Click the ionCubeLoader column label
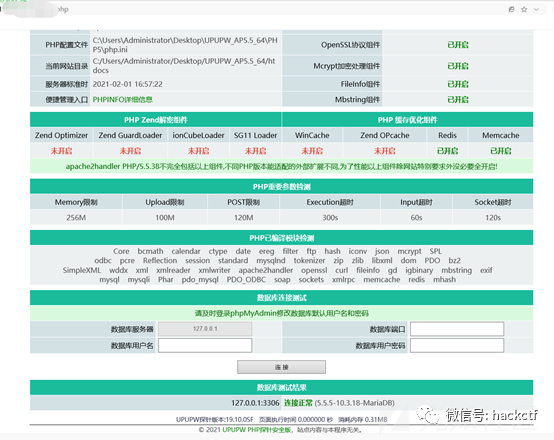The image size is (554, 440). pos(198,135)
